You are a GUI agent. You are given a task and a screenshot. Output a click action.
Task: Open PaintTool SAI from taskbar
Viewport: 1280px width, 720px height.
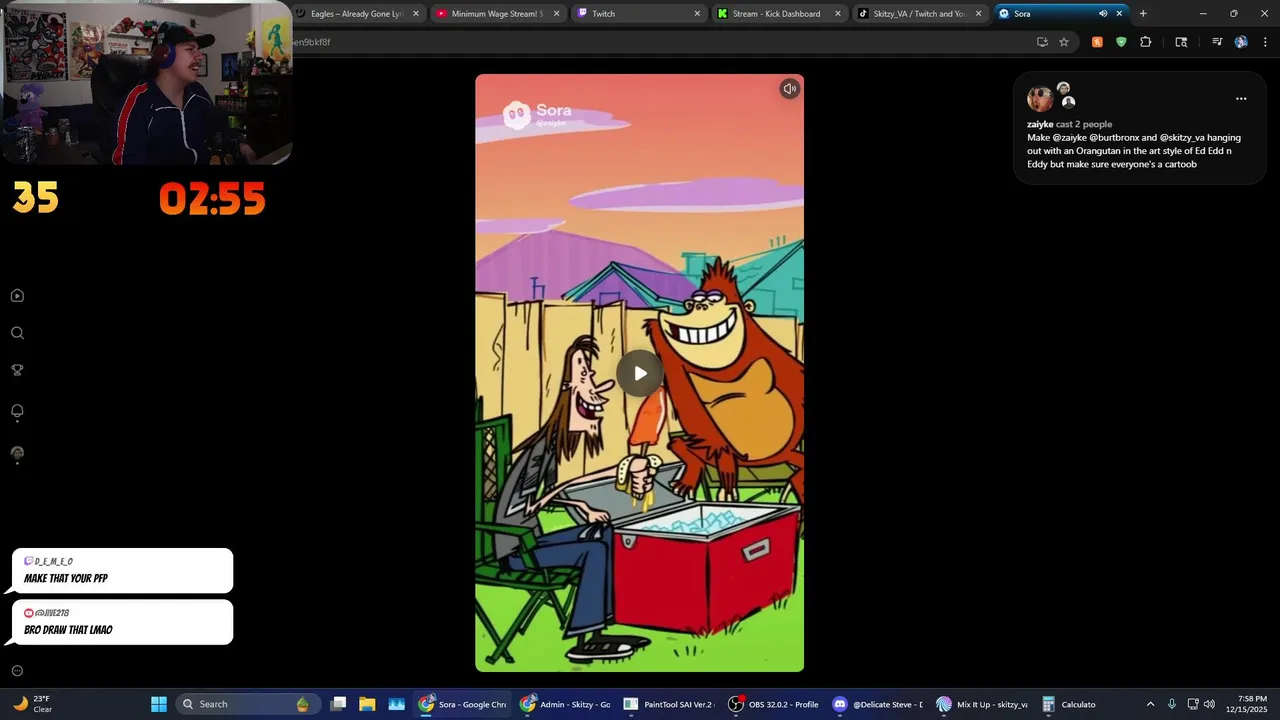pyautogui.click(x=668, y=704)
